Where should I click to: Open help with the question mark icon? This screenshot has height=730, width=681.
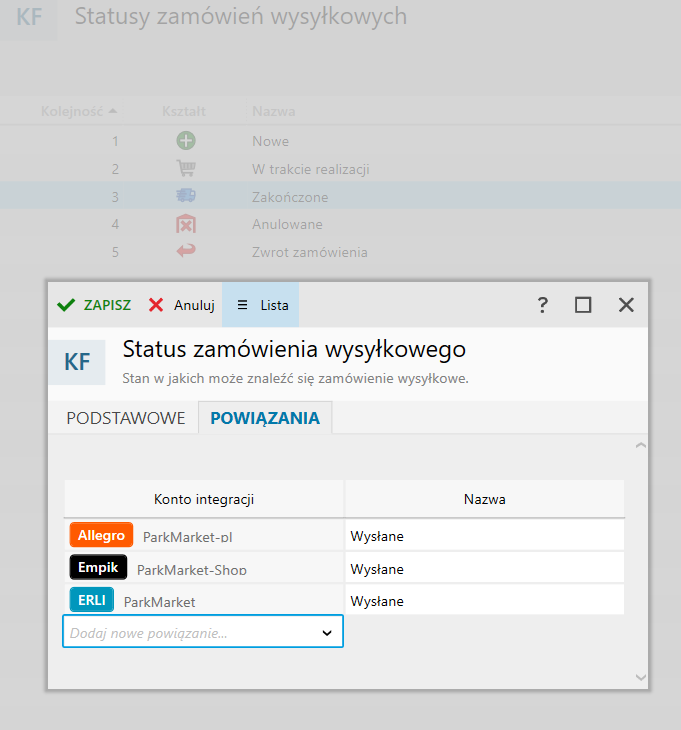(x=543, y=305)
